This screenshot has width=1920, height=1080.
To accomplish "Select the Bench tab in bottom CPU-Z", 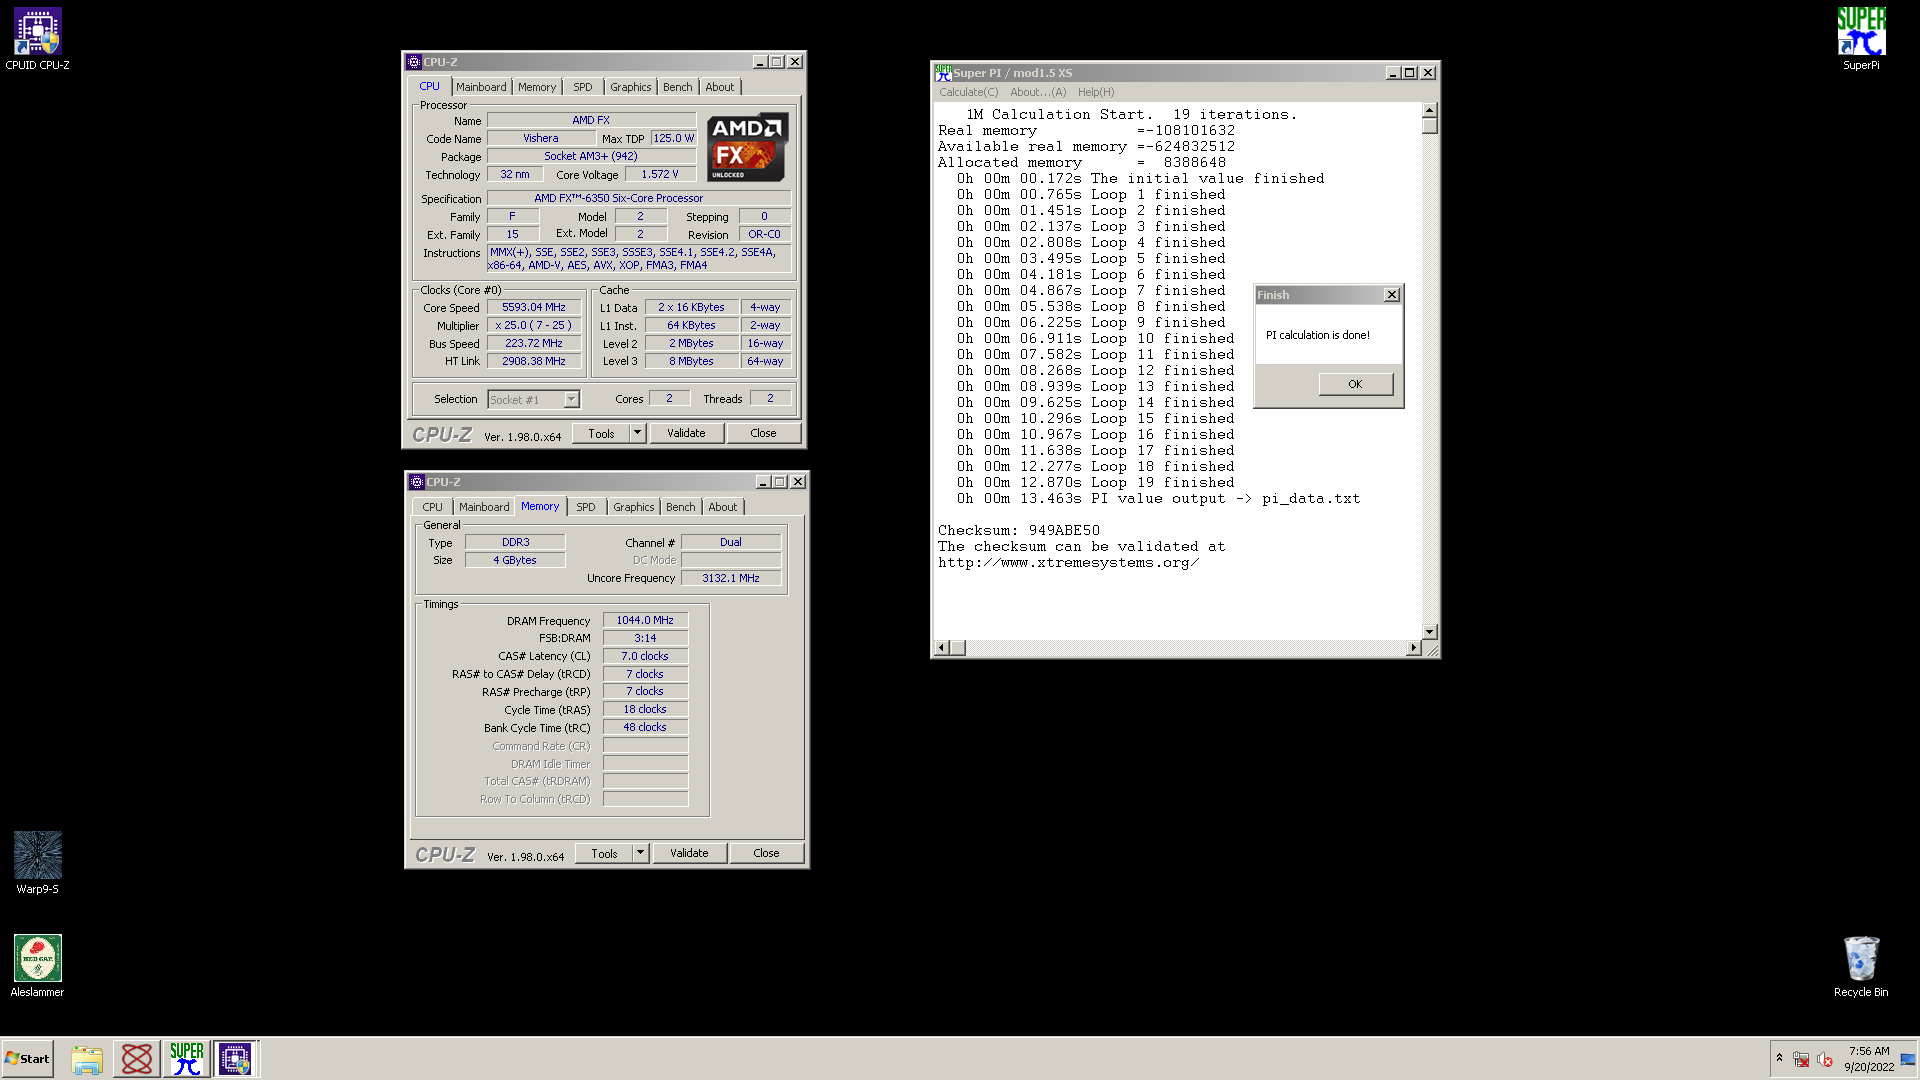I will (x=681, y=507).
